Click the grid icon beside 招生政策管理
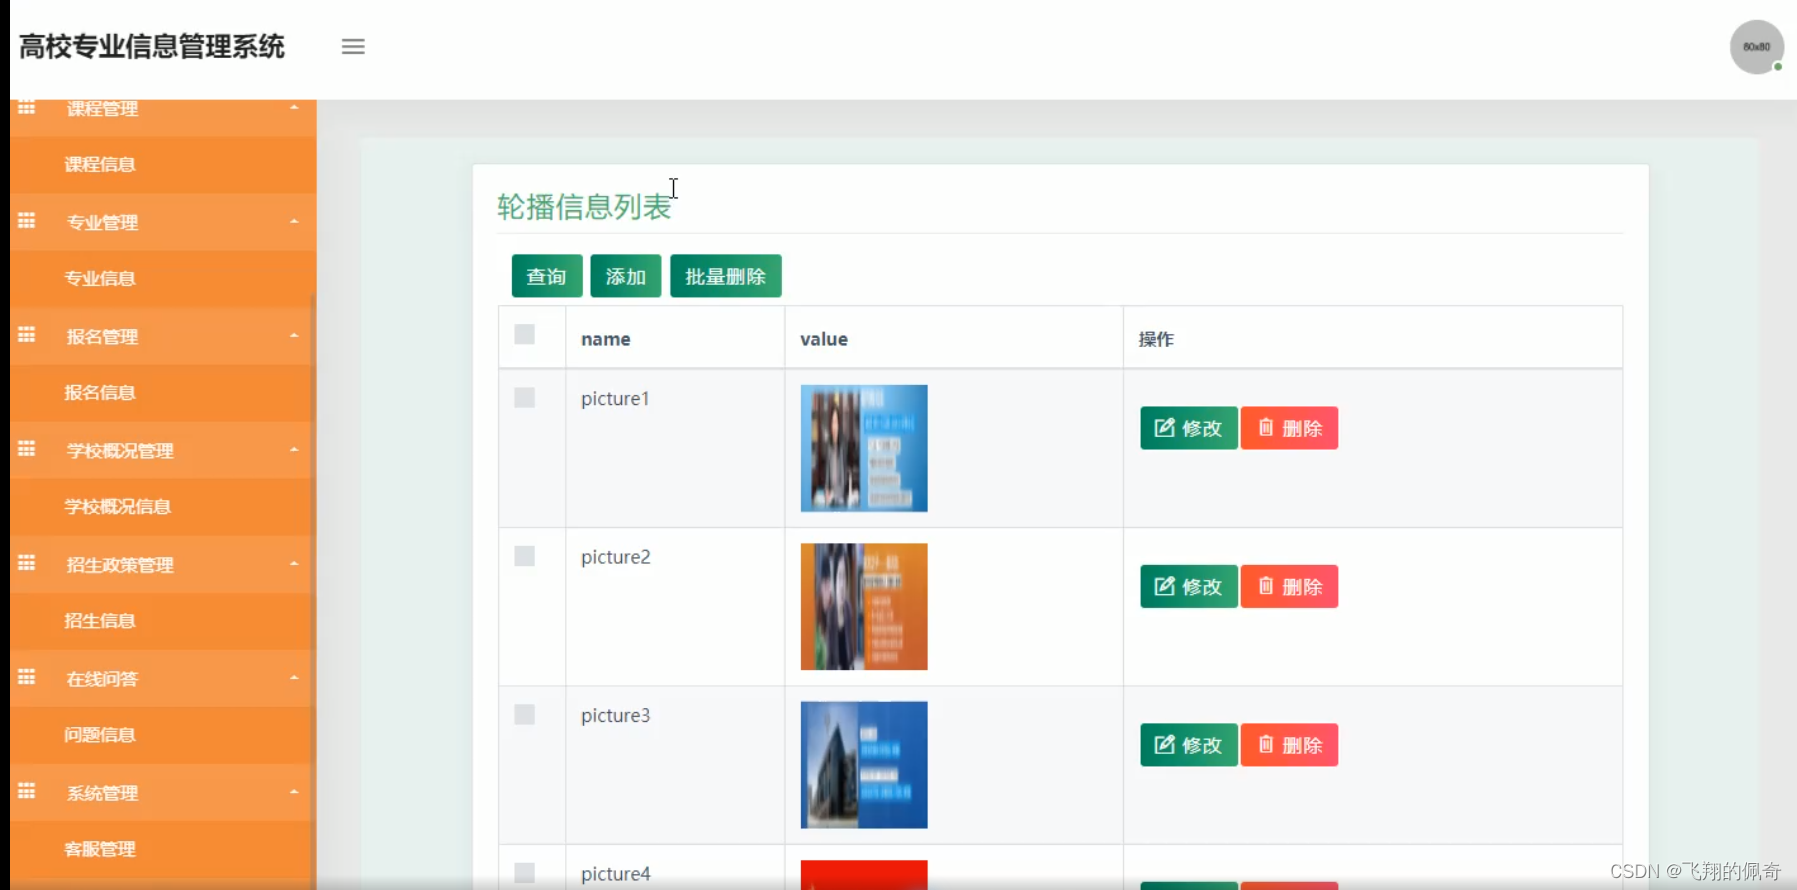This screenshot has height=890, width=1797. (27, 563)
